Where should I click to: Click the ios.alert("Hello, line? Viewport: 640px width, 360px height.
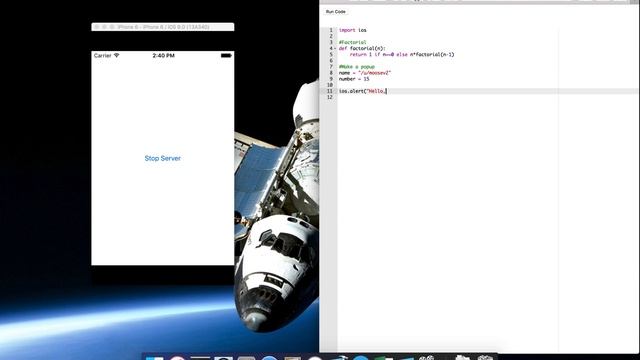(362, 91)
